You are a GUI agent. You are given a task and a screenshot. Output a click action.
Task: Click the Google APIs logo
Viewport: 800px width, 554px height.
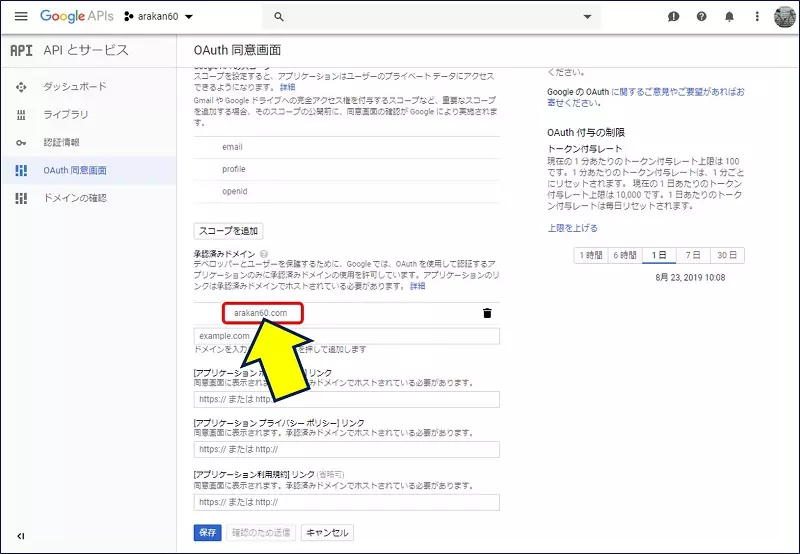(x=77, y=16)
